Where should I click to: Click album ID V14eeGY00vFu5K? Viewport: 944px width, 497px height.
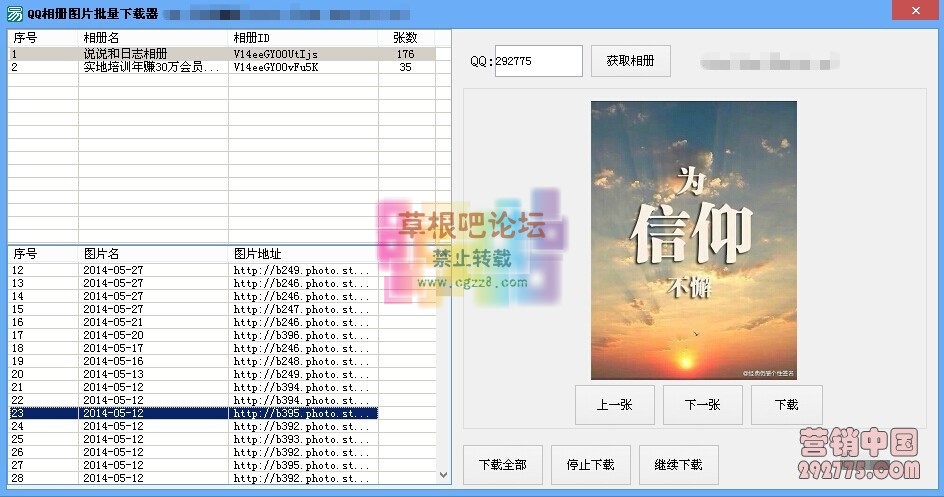pos(276,67)
